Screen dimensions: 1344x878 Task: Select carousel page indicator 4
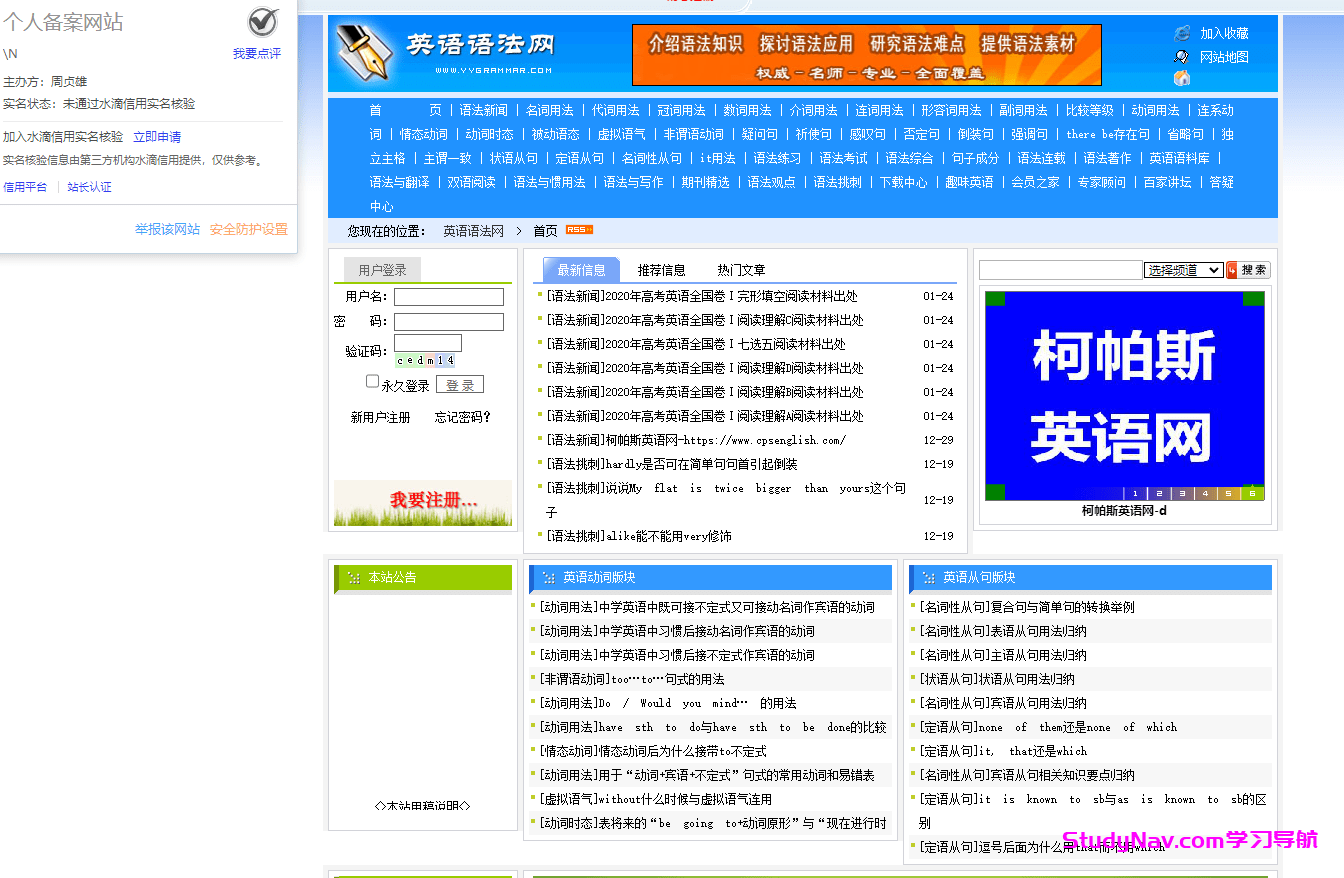point(1205,493)
